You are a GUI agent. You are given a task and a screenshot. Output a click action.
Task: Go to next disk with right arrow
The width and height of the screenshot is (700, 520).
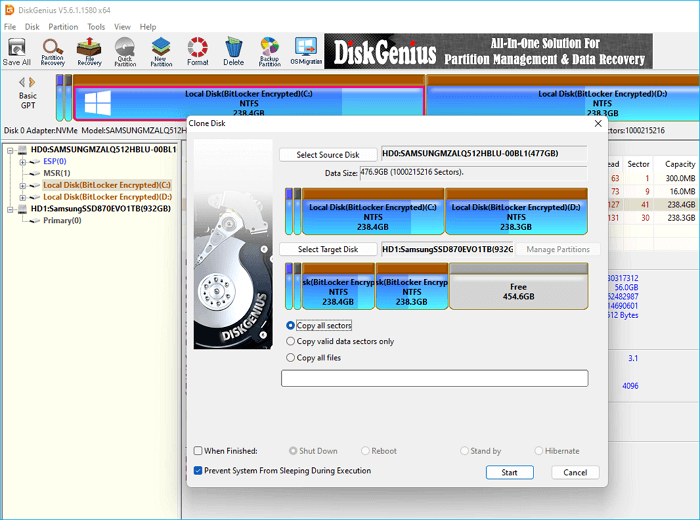coord(32,82)
